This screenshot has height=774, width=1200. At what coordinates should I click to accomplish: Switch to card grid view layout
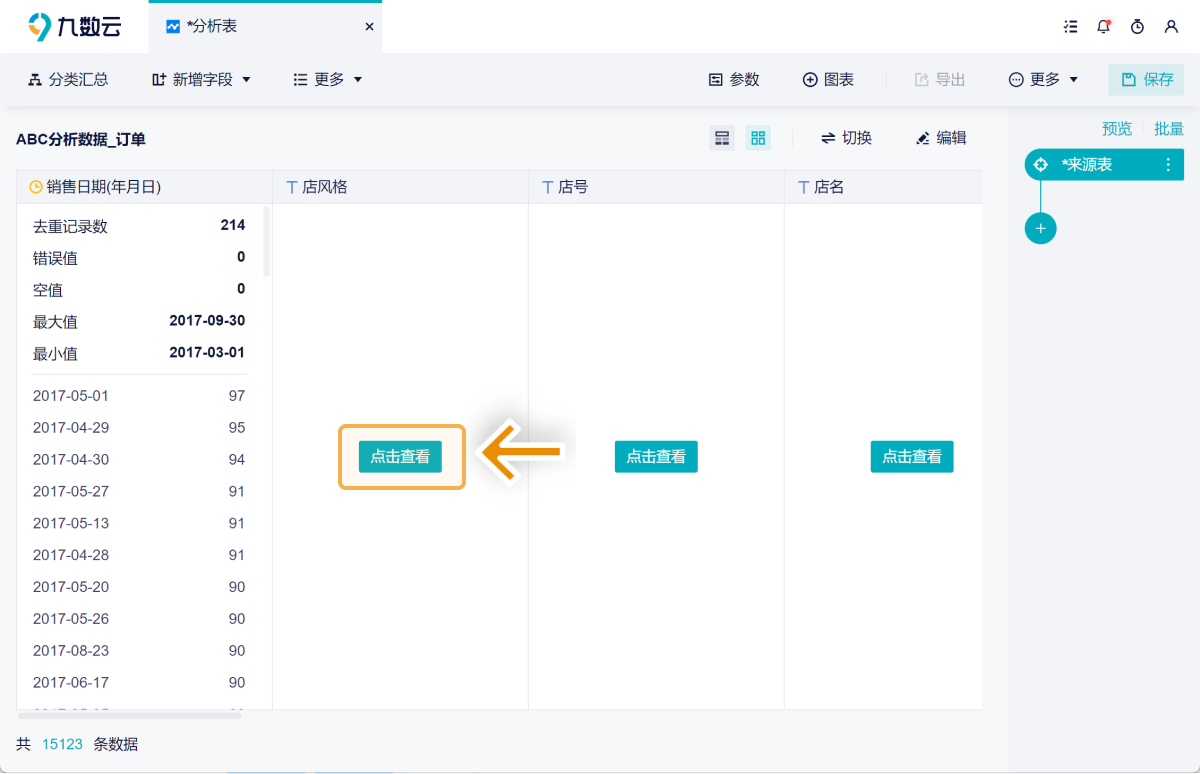(x=758, y=138)
